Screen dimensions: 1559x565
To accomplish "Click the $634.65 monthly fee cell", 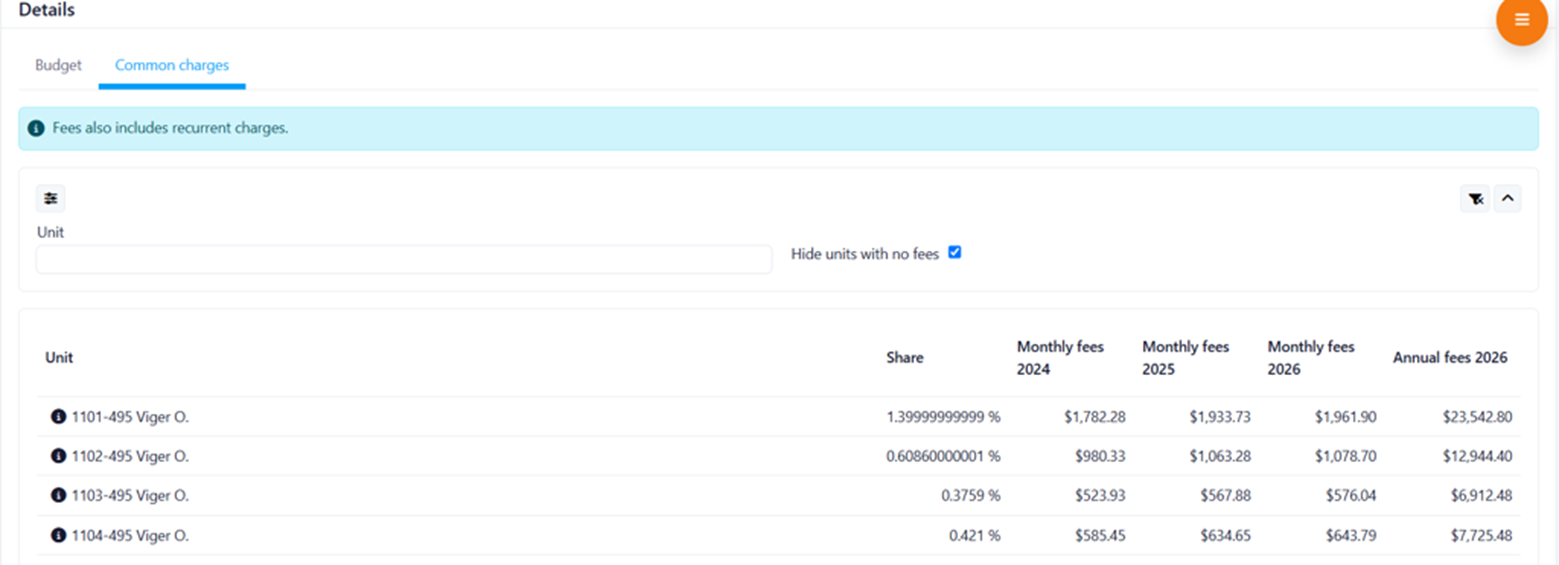I will pos(1226,536).
